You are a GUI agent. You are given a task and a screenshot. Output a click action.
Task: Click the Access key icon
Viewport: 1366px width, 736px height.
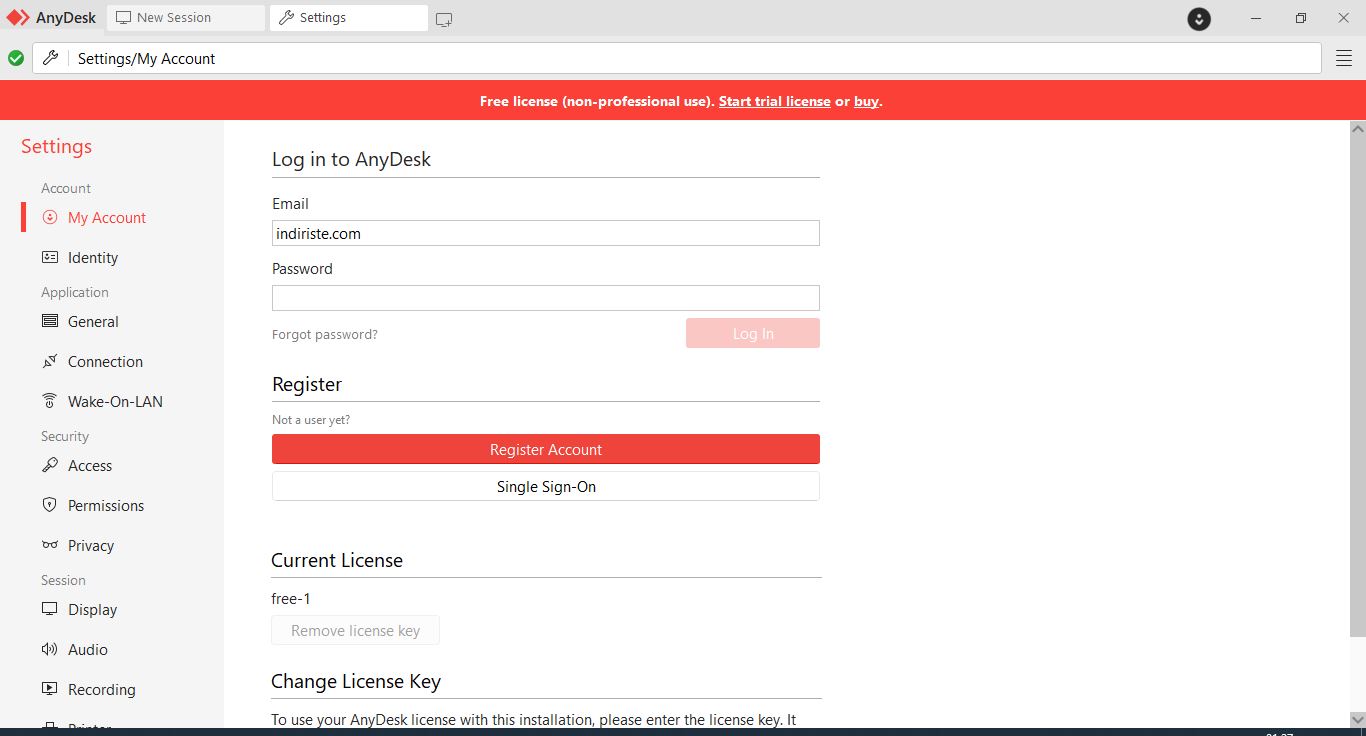(50, 465)
